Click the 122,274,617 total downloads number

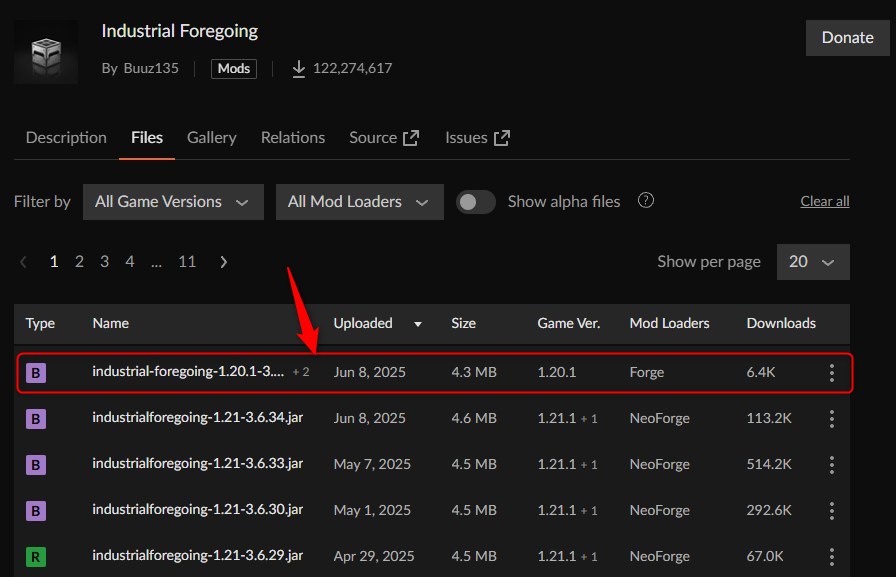pos(353,69)
